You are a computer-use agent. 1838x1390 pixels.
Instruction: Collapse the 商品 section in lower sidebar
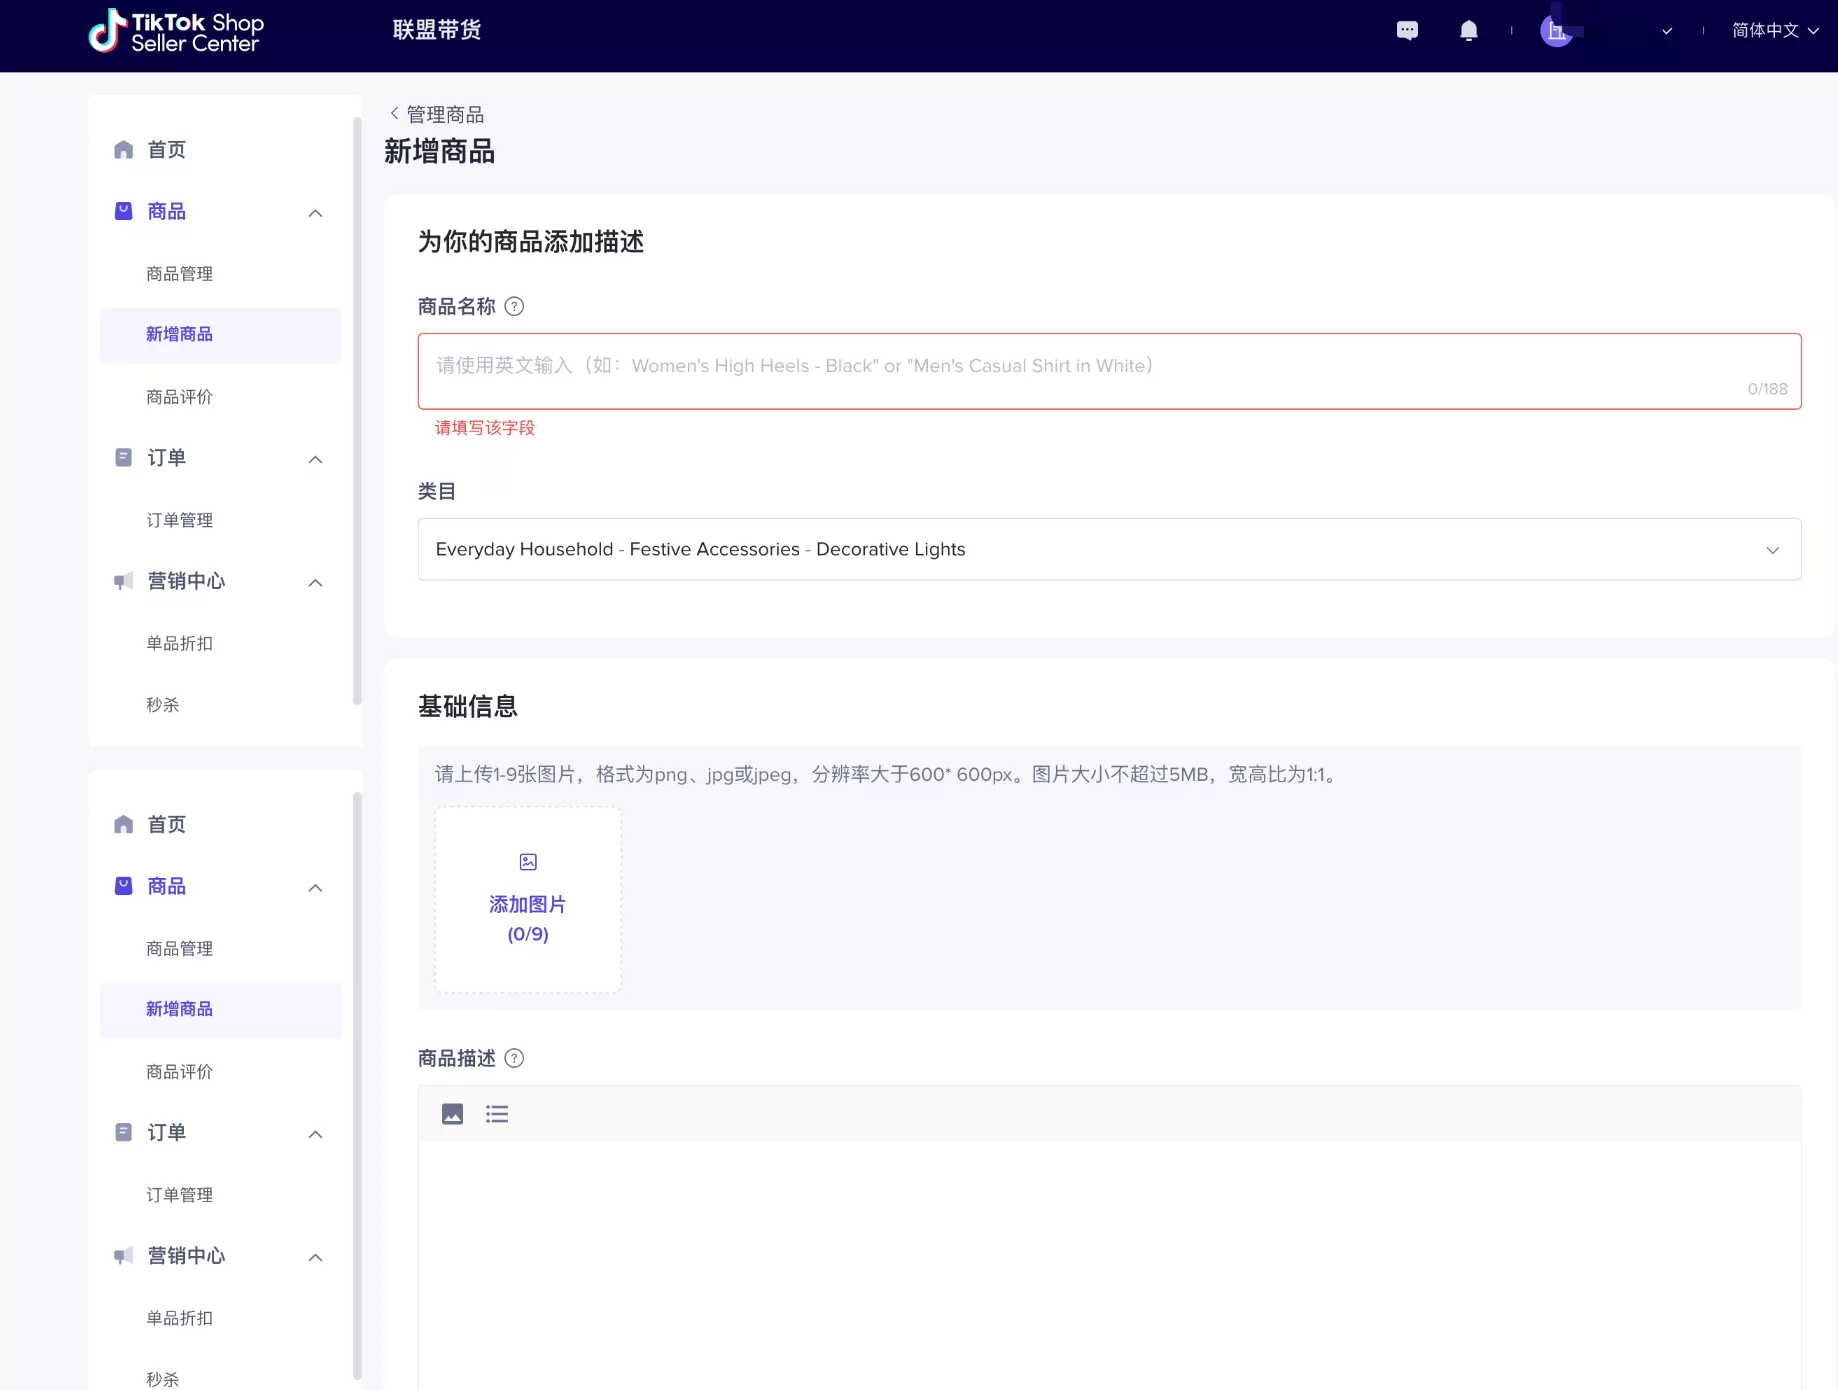coord(315,888)
